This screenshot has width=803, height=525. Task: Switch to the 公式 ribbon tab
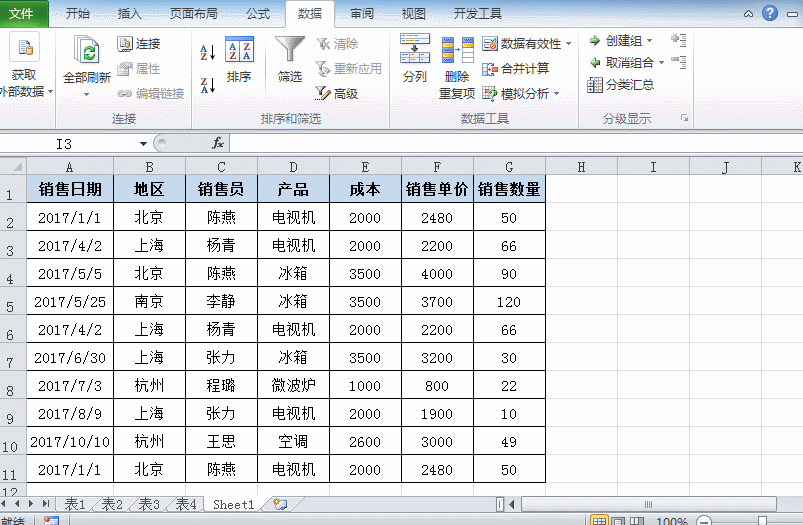(258, 14)
